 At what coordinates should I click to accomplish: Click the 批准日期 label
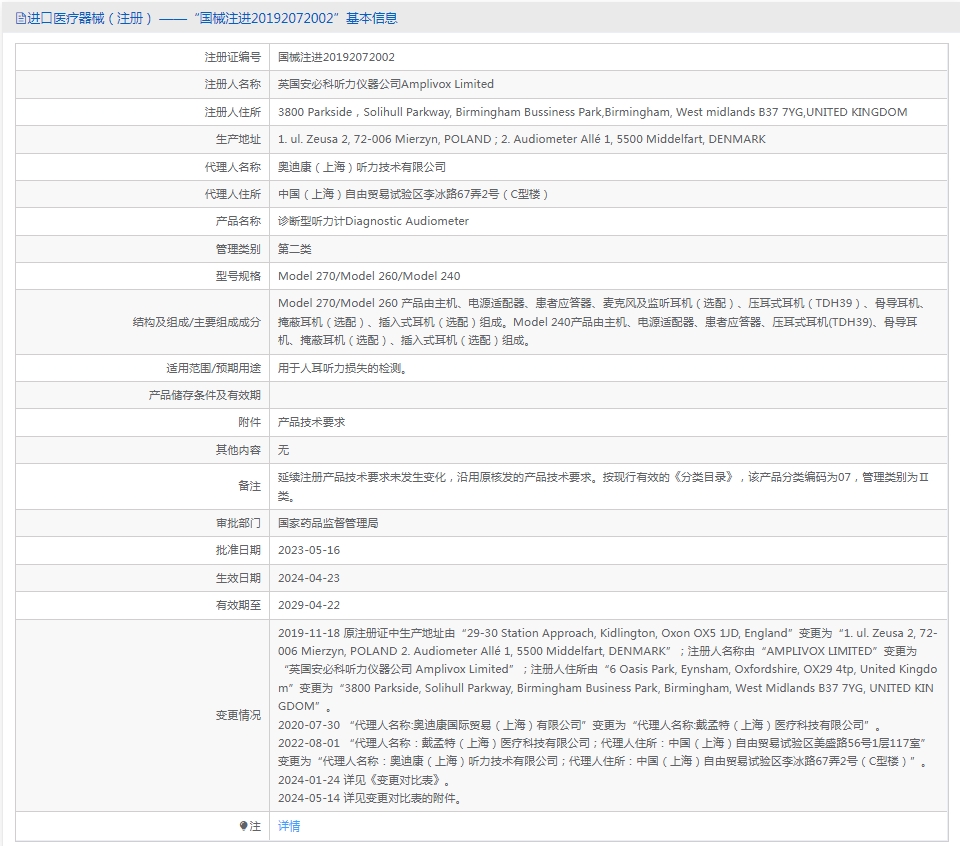click(238, 550)
